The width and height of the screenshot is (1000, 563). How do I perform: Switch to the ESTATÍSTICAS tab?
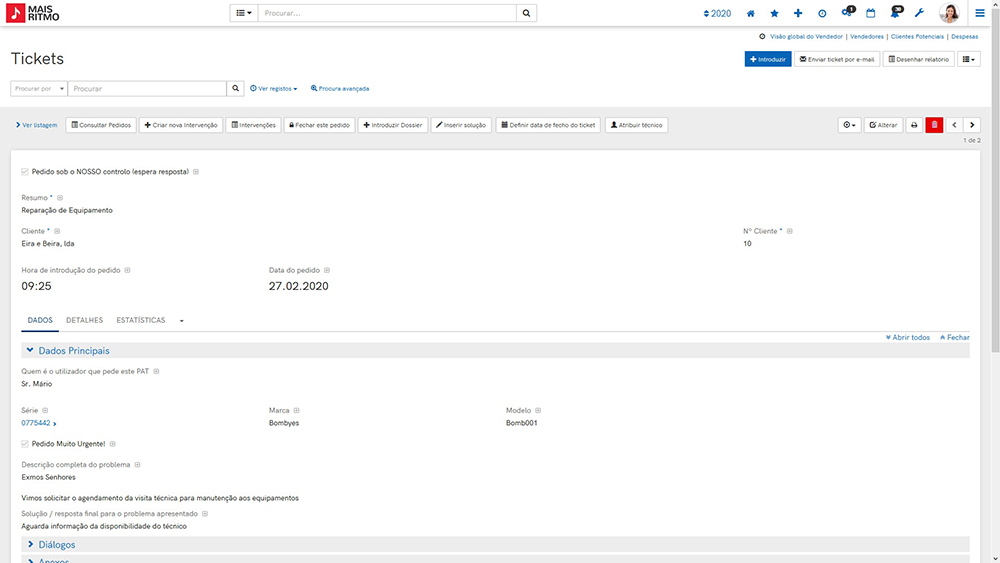coord(141,320)
